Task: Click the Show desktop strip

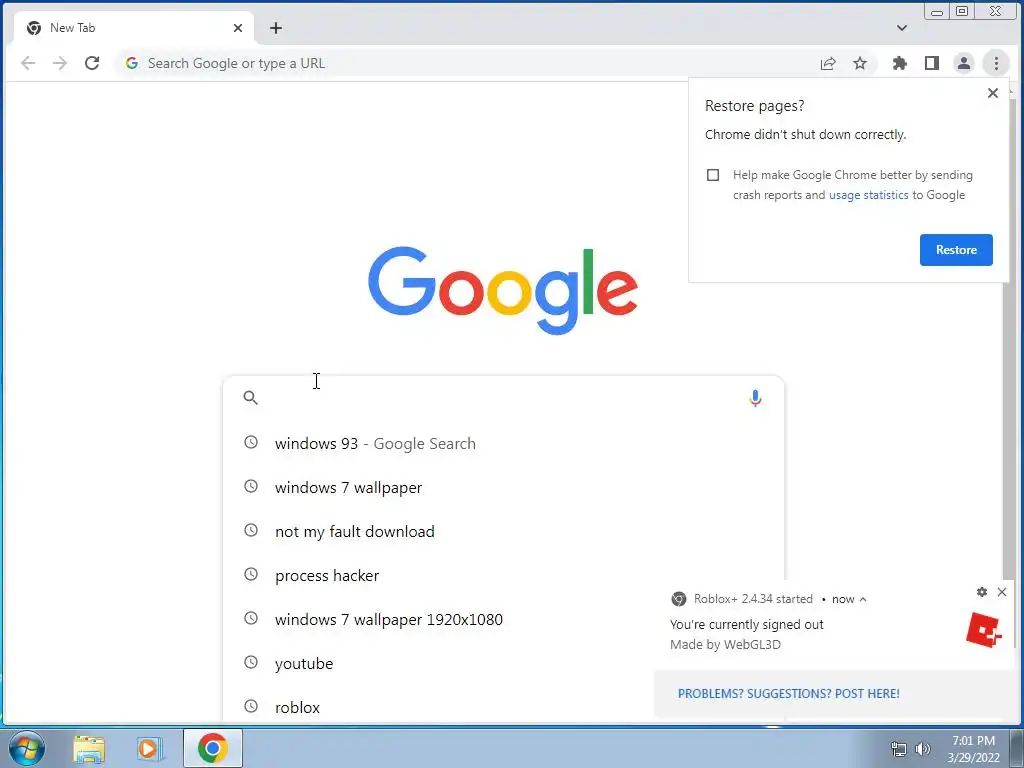Action: (x=1017, y=748)
